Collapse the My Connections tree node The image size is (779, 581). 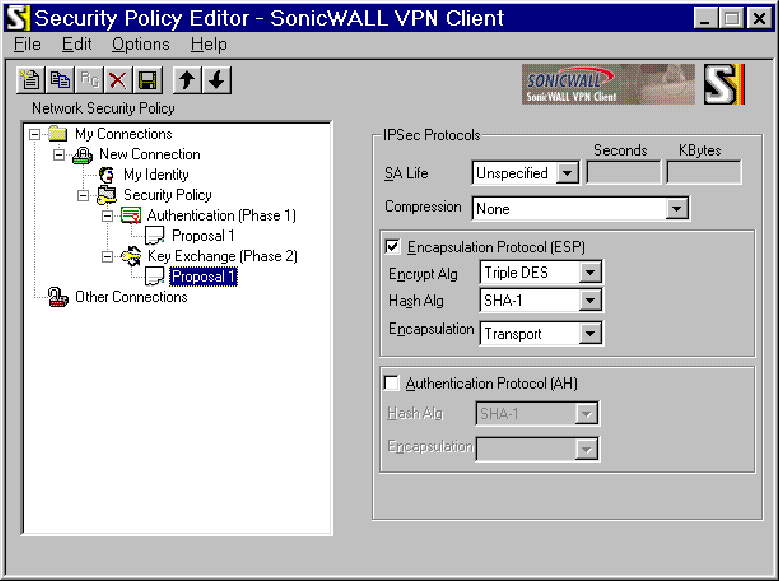34,135
